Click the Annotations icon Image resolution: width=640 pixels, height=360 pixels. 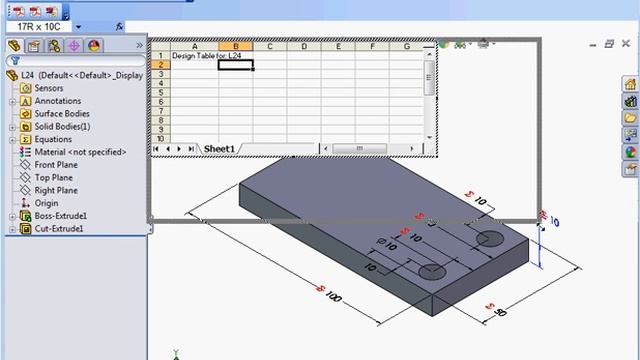pos(25,101)
